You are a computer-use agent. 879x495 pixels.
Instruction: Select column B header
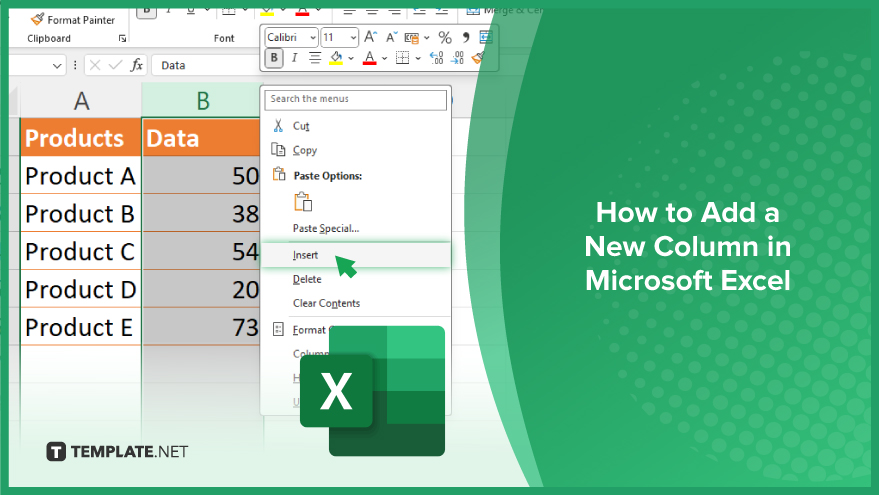[202, 101]
